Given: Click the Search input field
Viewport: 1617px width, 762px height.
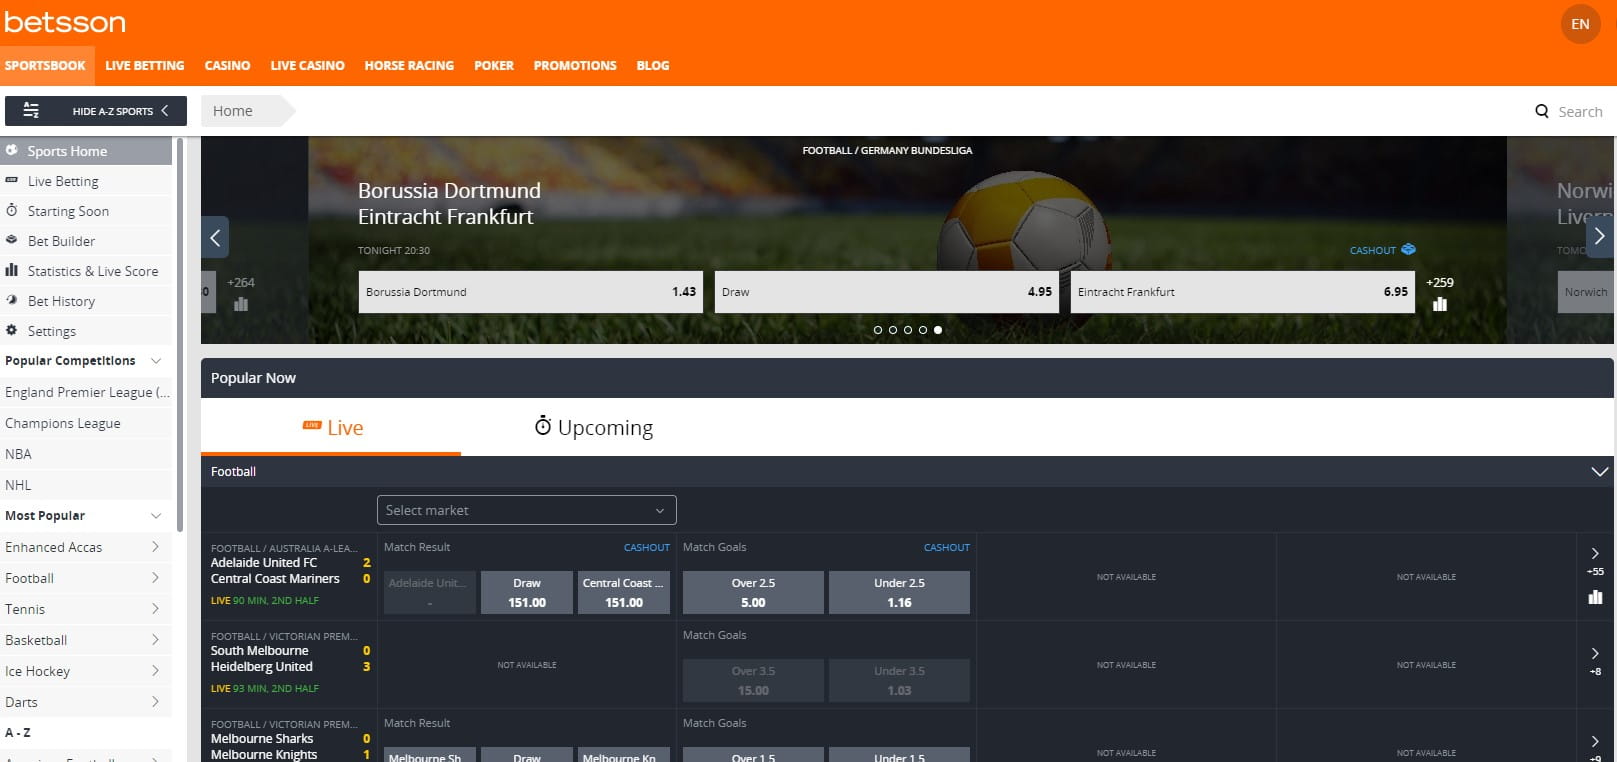Looking at the screenshot, I should tap(1580, 112).
